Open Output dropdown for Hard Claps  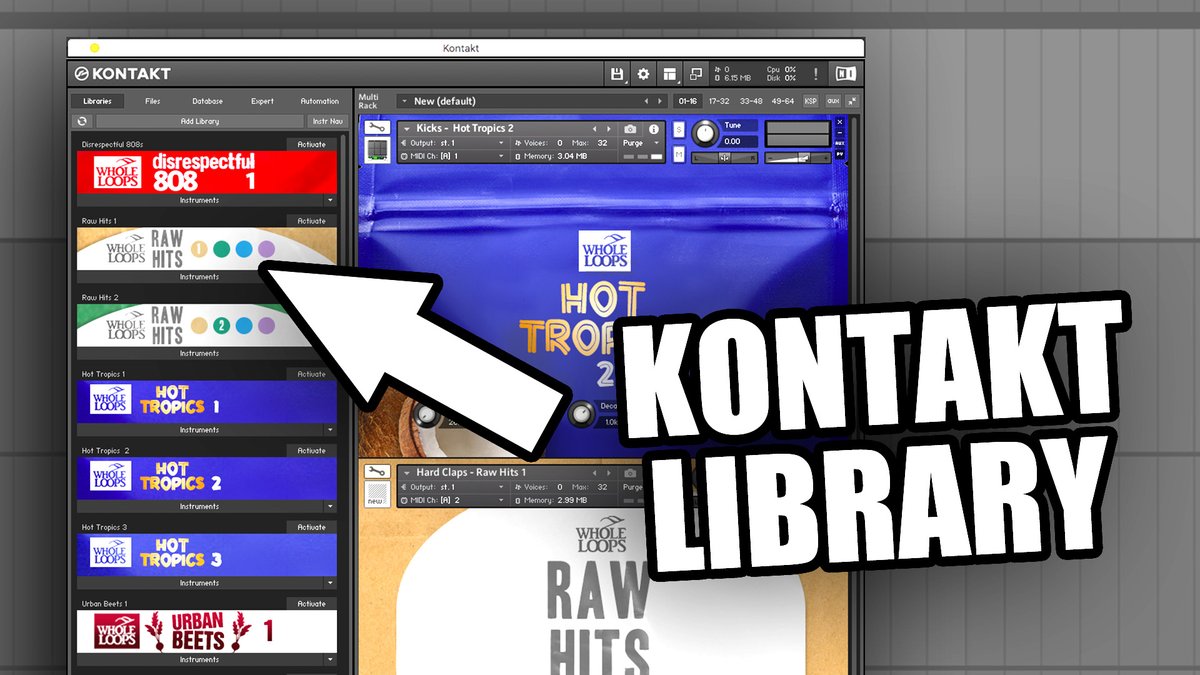(x=452, y=487)
